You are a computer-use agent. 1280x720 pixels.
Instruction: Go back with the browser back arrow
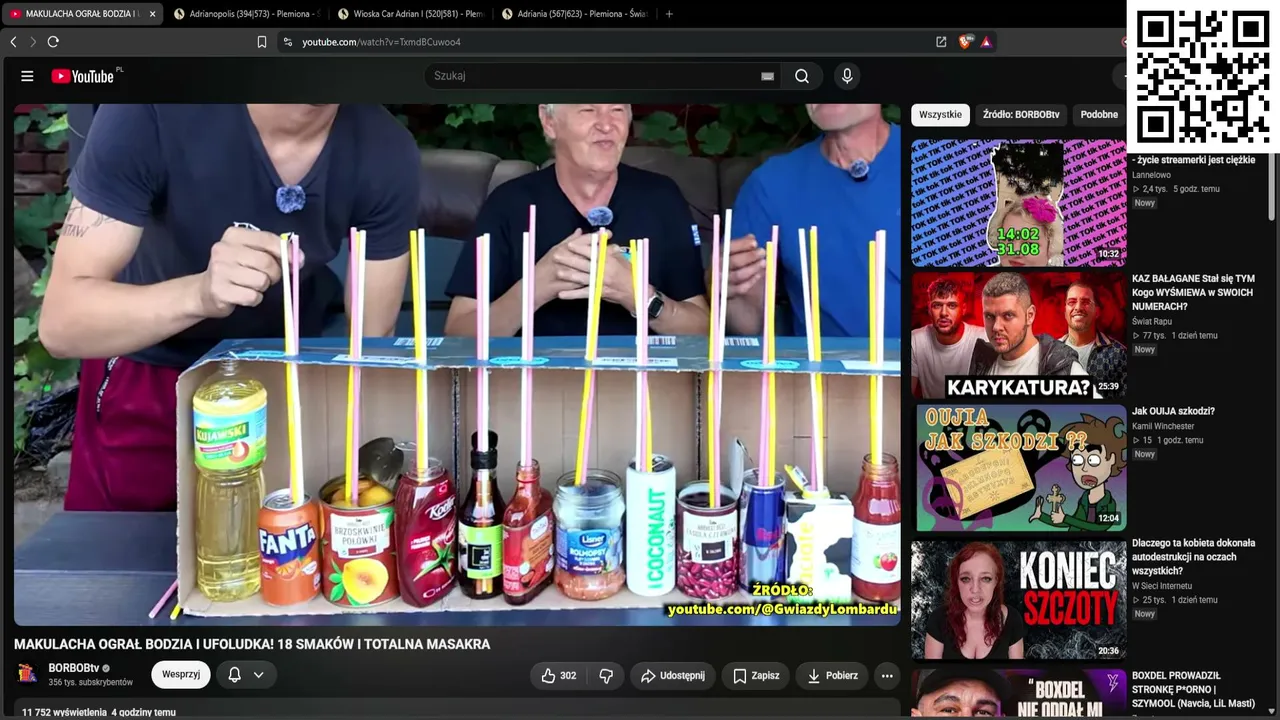(x=13, y=42)
